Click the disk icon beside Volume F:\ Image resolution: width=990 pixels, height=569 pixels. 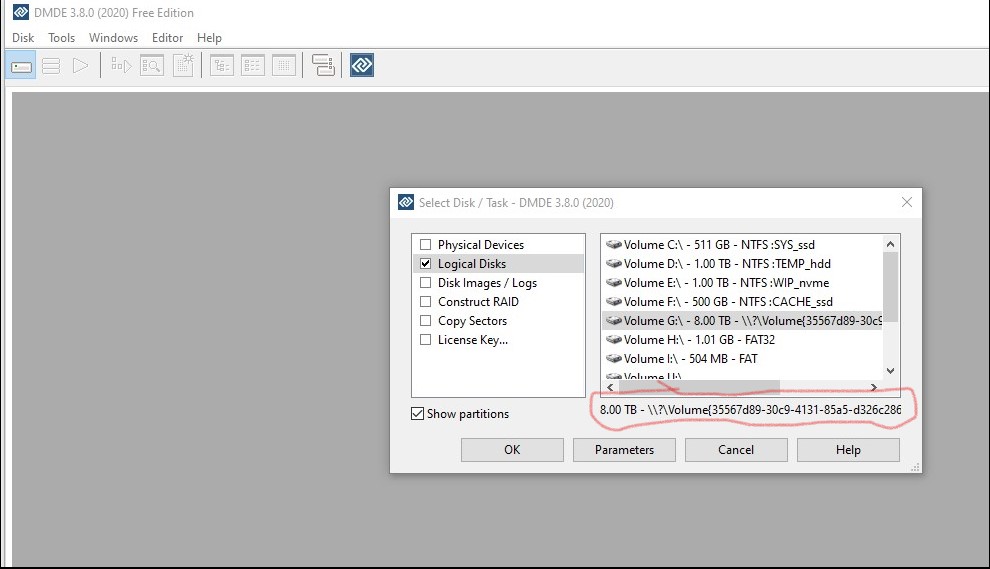click(613, 301)
